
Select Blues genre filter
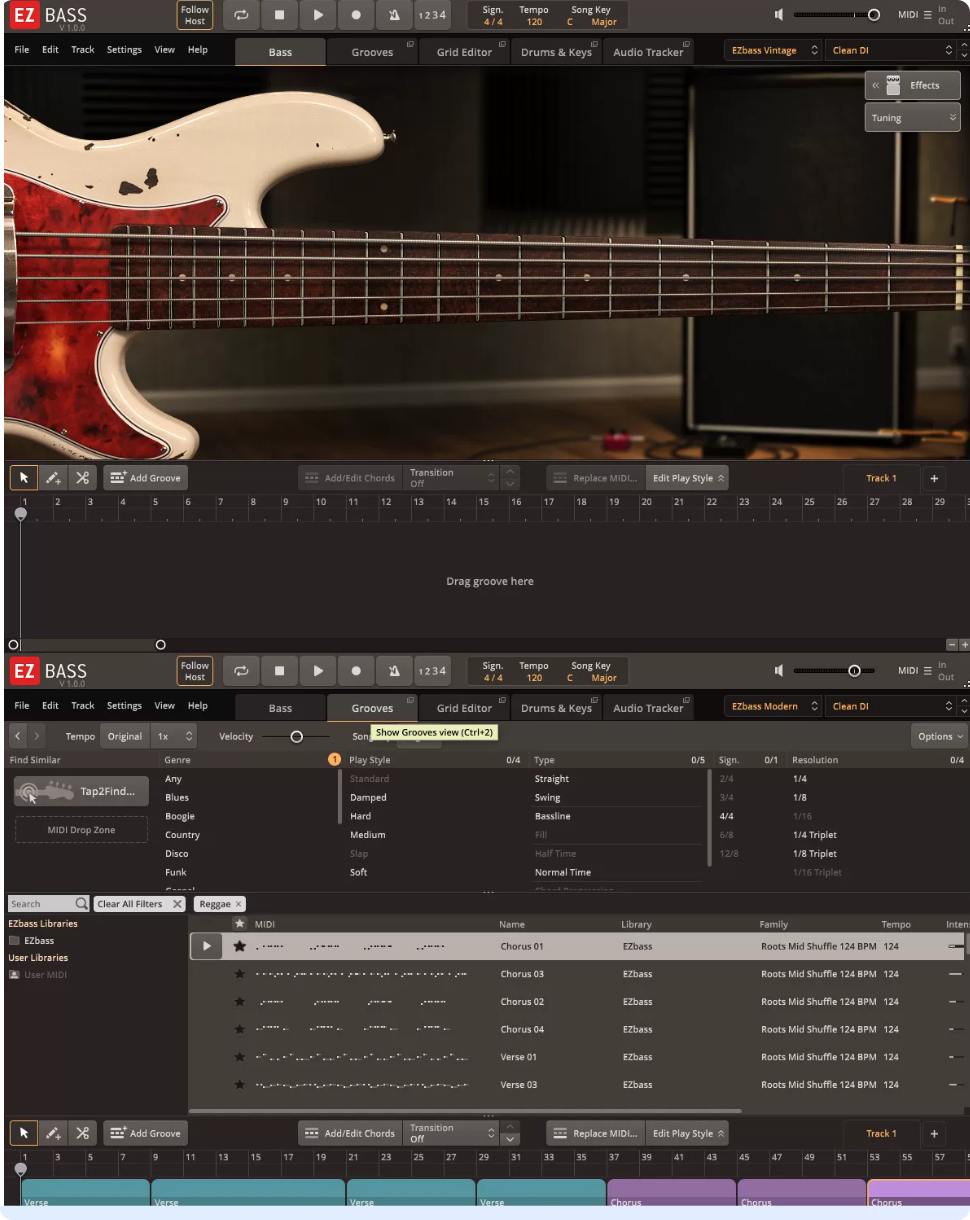pyautogui.click(x=177, y=798)
